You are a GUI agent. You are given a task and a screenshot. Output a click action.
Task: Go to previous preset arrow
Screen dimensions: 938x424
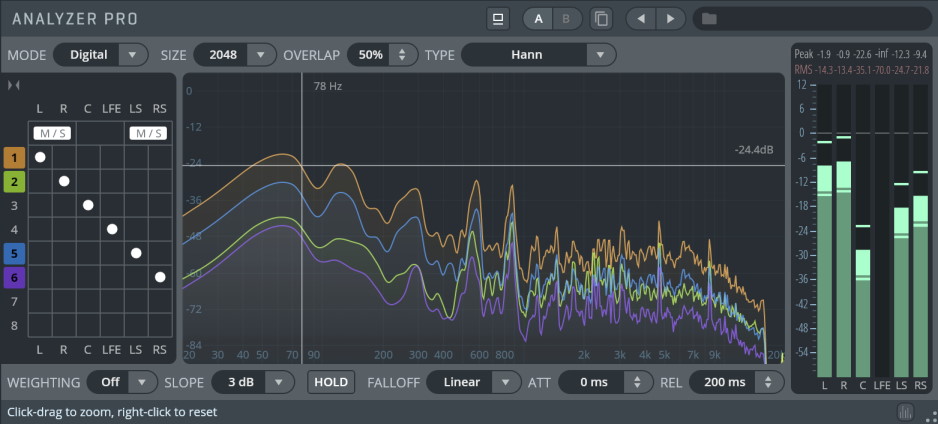(x=641, y=19)
